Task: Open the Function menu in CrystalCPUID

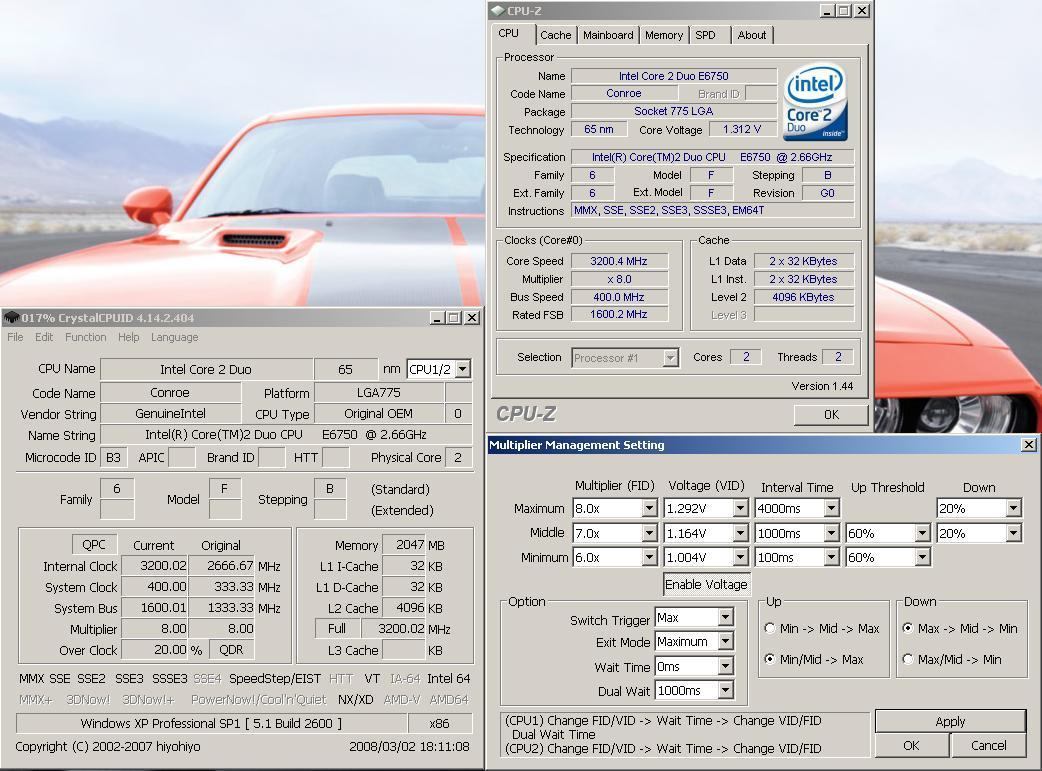Action: coord(86,337)
